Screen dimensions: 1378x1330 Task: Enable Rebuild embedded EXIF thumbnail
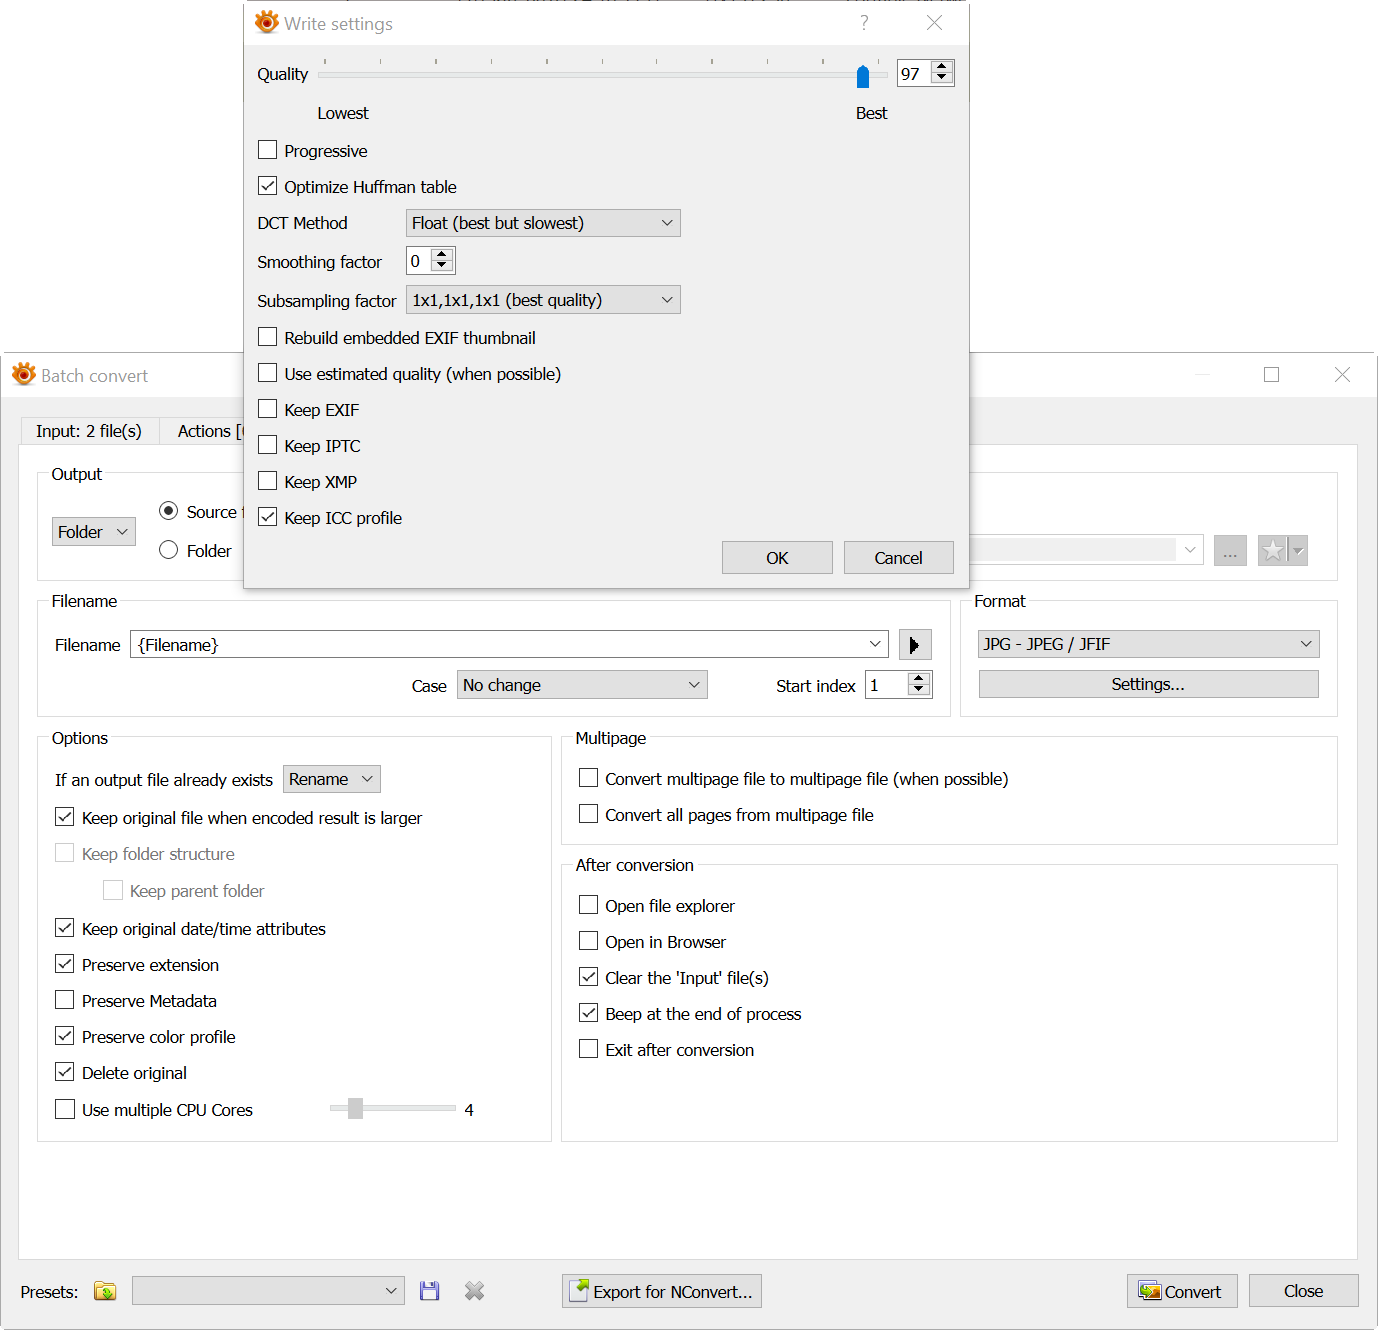pos(268,337)
